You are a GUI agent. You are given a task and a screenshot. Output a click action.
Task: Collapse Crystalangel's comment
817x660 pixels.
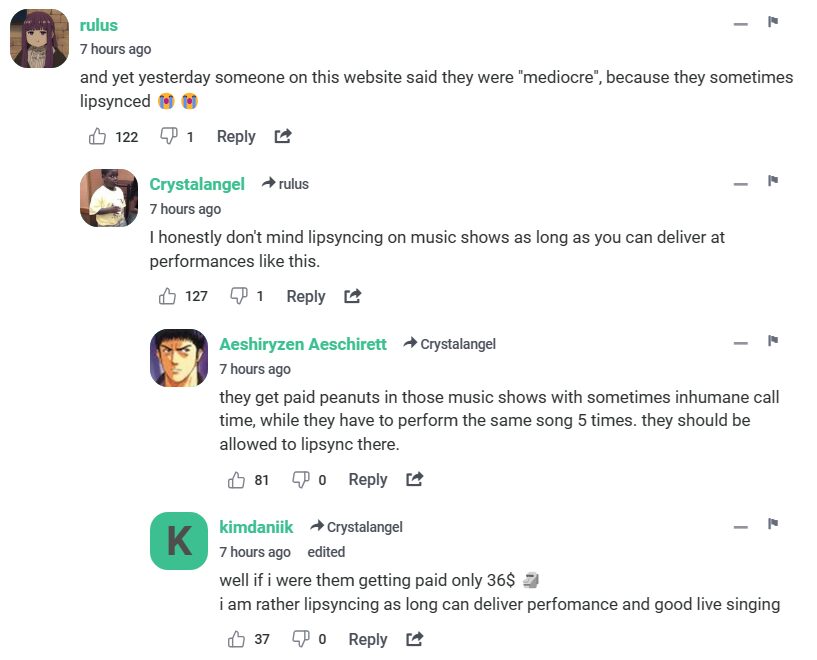pos(741,184)
